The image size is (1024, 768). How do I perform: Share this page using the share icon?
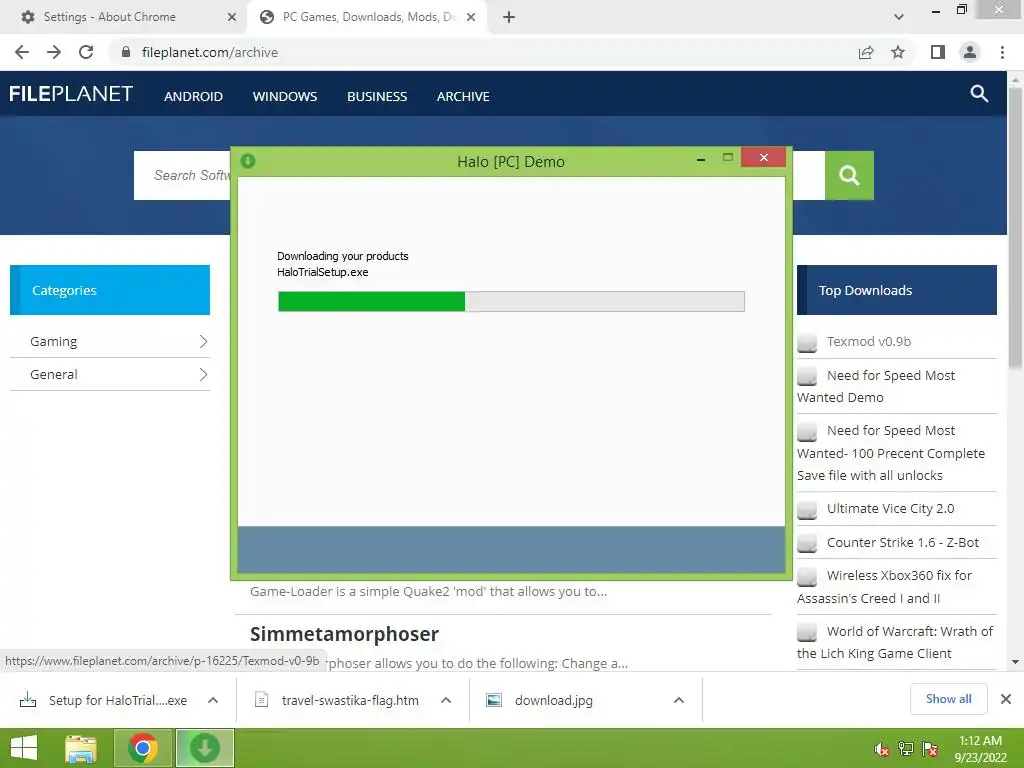coord(866,52)
